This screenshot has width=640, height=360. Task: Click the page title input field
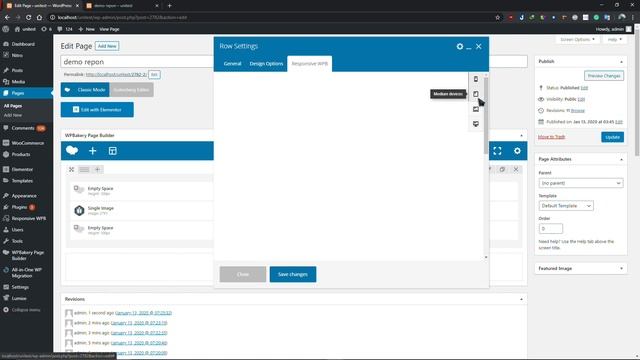click(294, 62)
